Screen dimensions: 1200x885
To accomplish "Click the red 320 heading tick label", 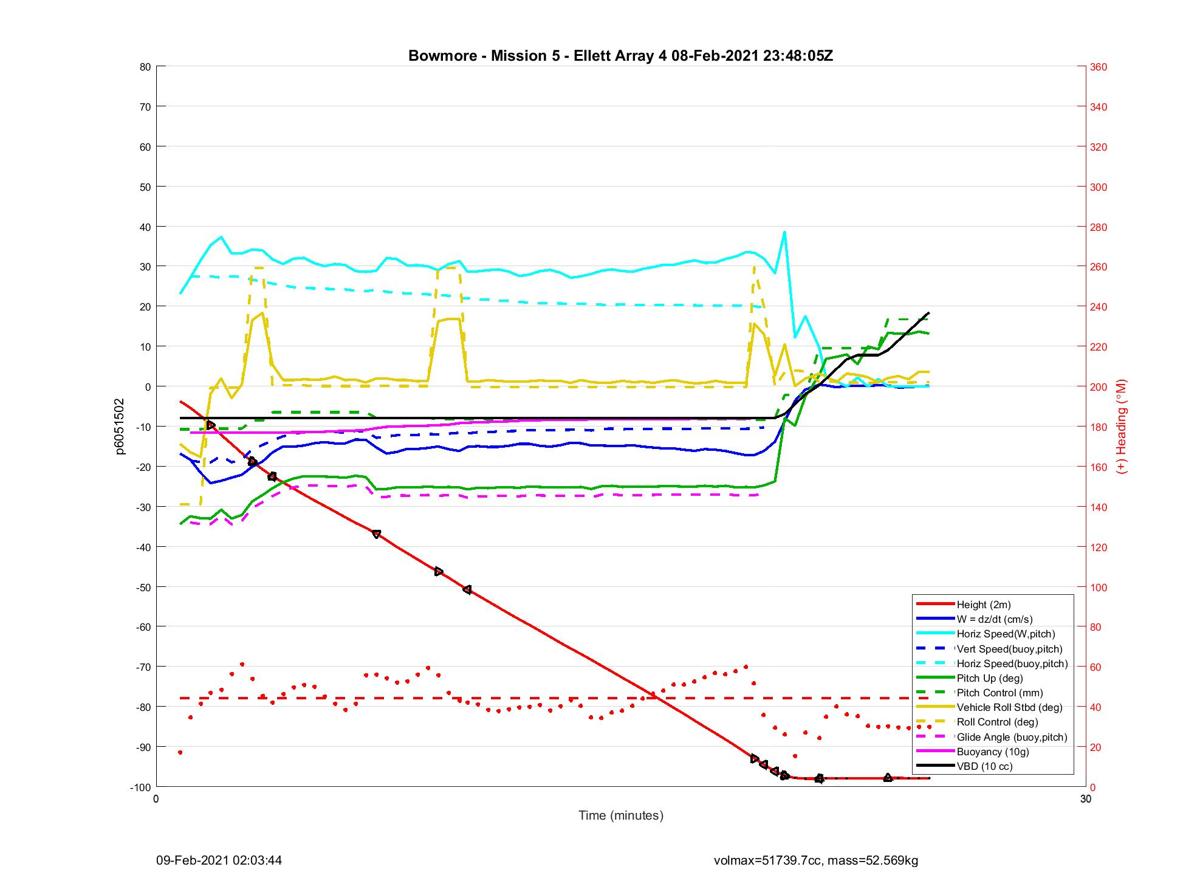I will pos(1099,147).
